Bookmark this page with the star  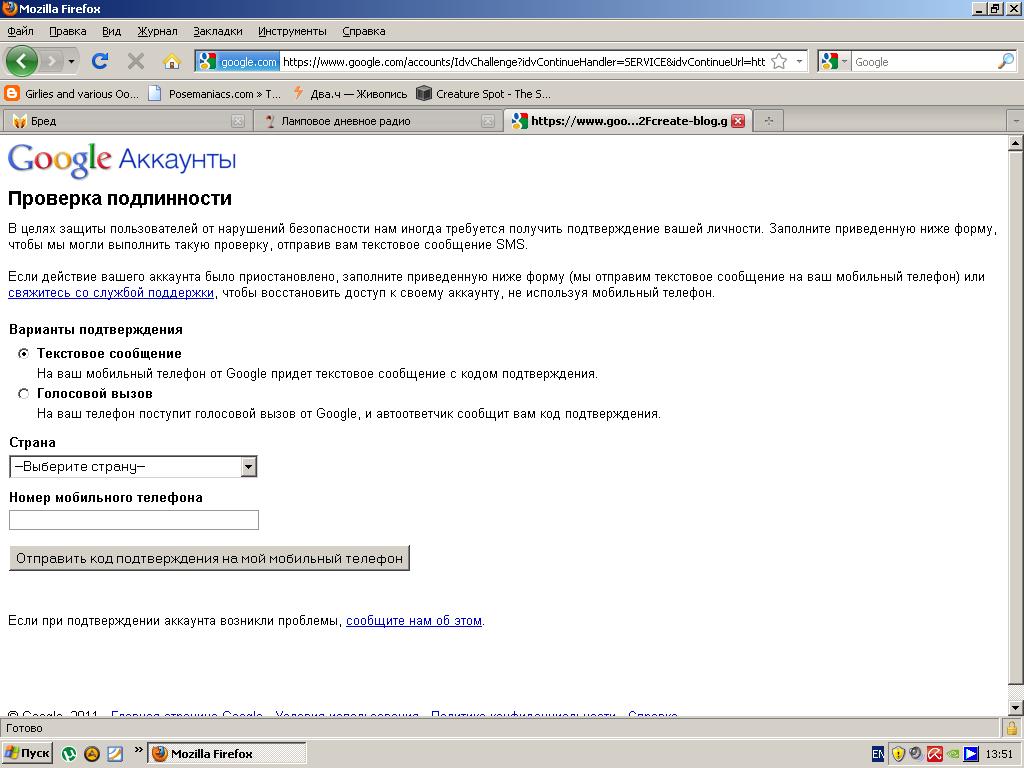(779, 61)
